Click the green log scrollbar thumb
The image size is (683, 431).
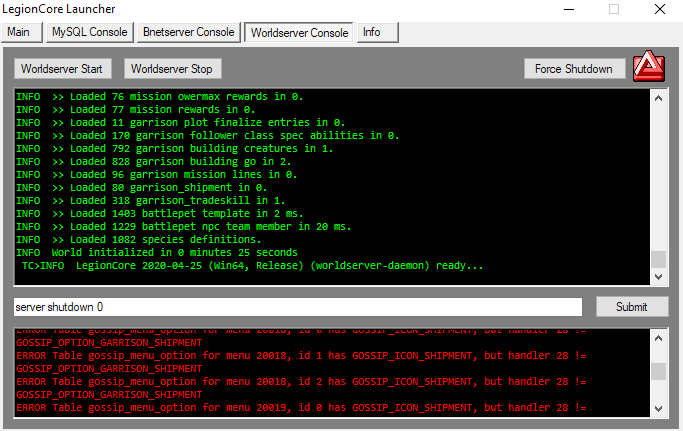pos(659,260)
